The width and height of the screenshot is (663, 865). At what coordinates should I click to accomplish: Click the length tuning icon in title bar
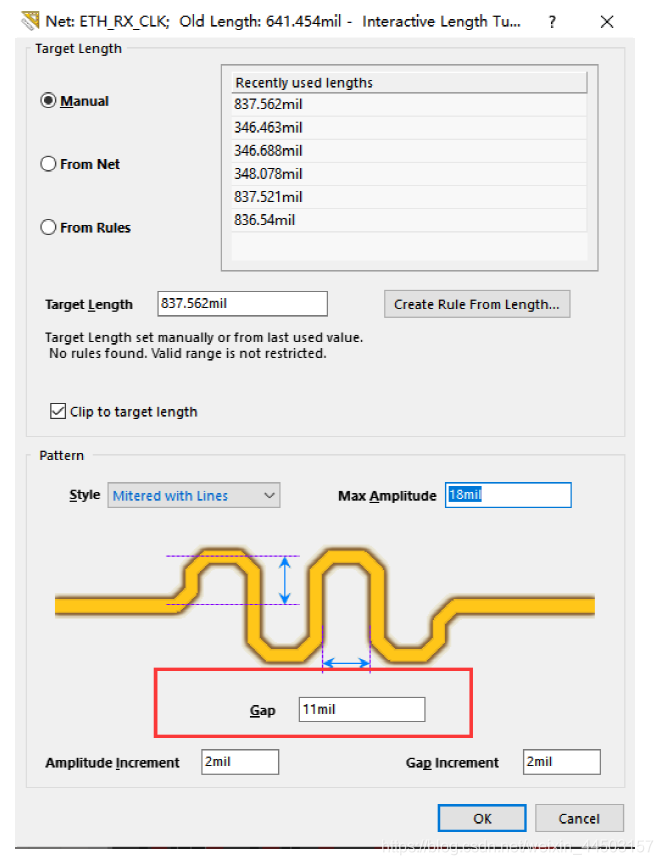pos(30,20)
